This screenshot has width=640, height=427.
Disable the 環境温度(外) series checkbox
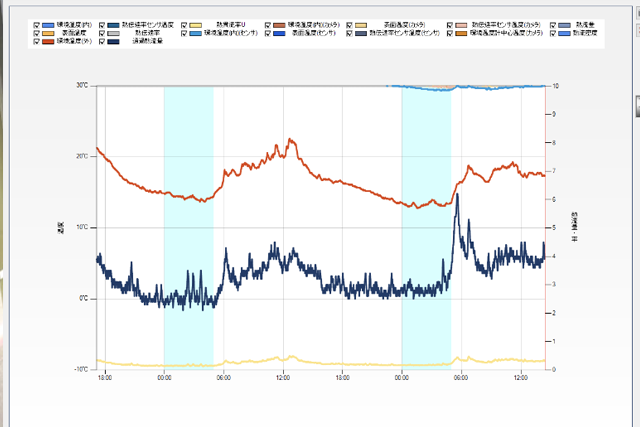[x=37, y=42]
